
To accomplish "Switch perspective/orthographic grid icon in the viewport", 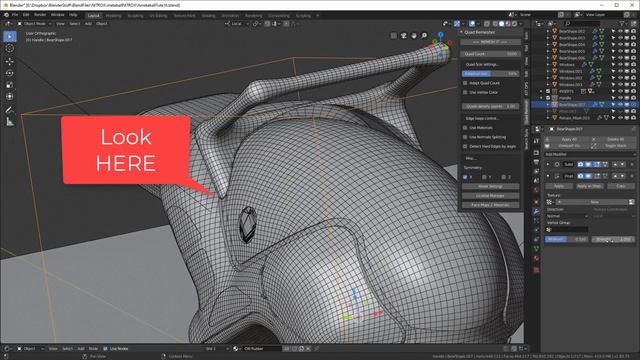I will [x=393, y=36].
